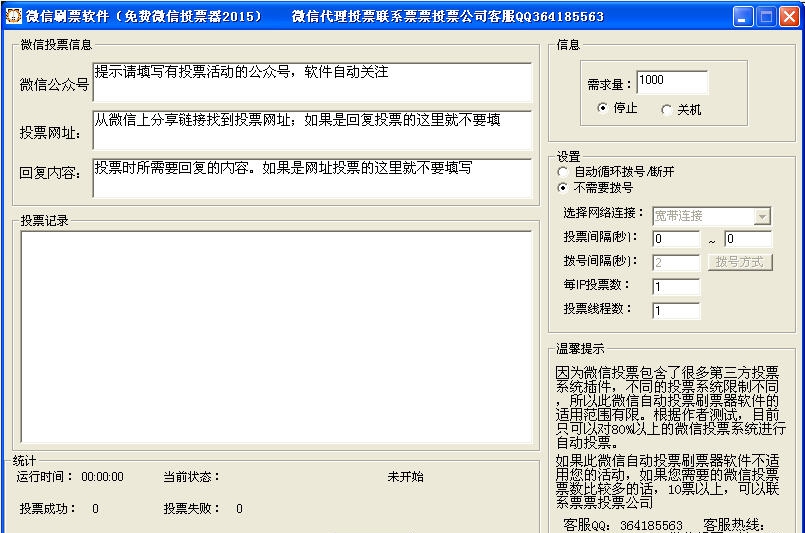This screenshot has width=805, height=533.
Task: Click the 微信公众号 input field
Action: [312, 82]
